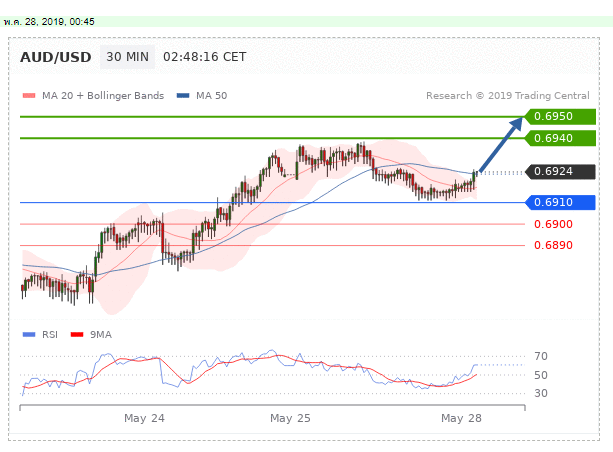
Task: Click the MA 20 + Bollinger Bands label
Action: click(x=103, y=96)
